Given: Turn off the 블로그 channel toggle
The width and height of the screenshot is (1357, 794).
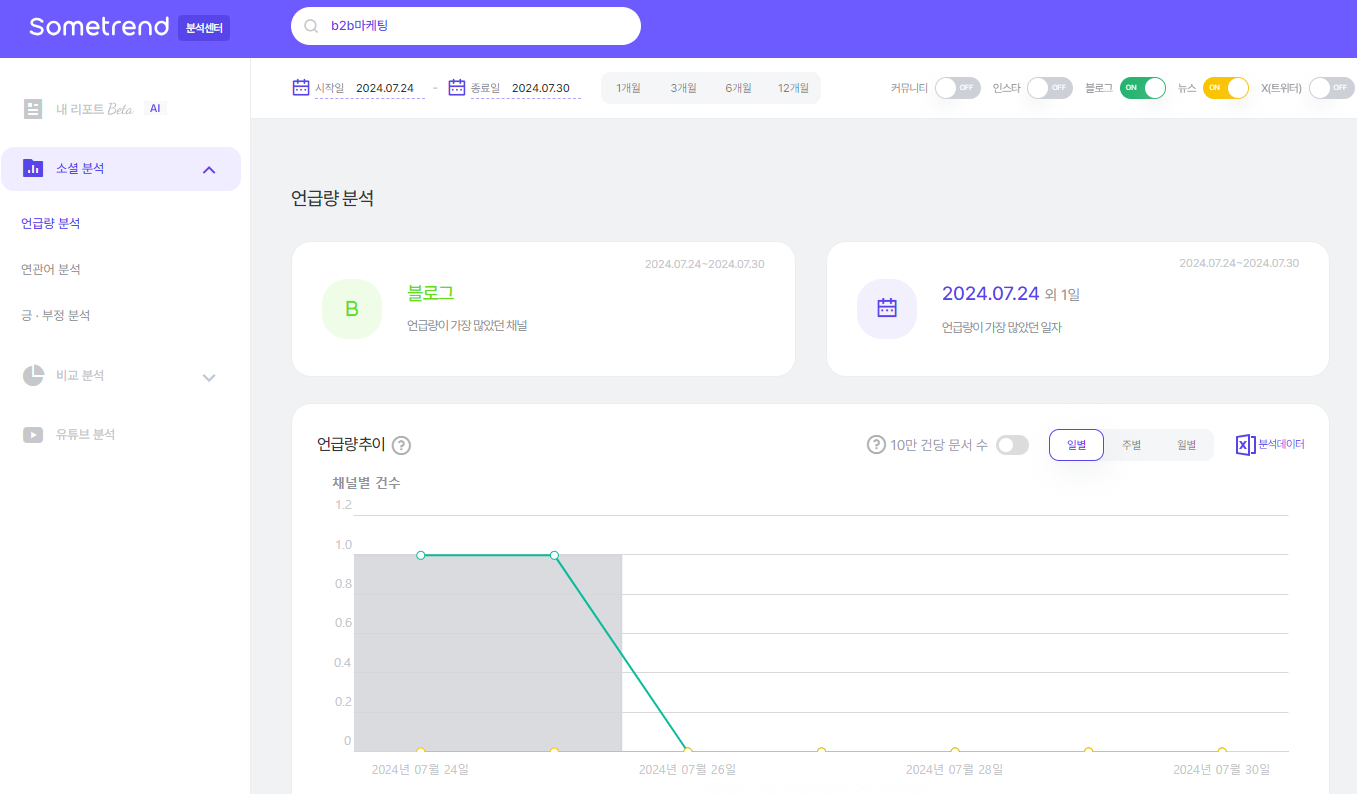Looking at the screenshot, I should point(1142,88).
